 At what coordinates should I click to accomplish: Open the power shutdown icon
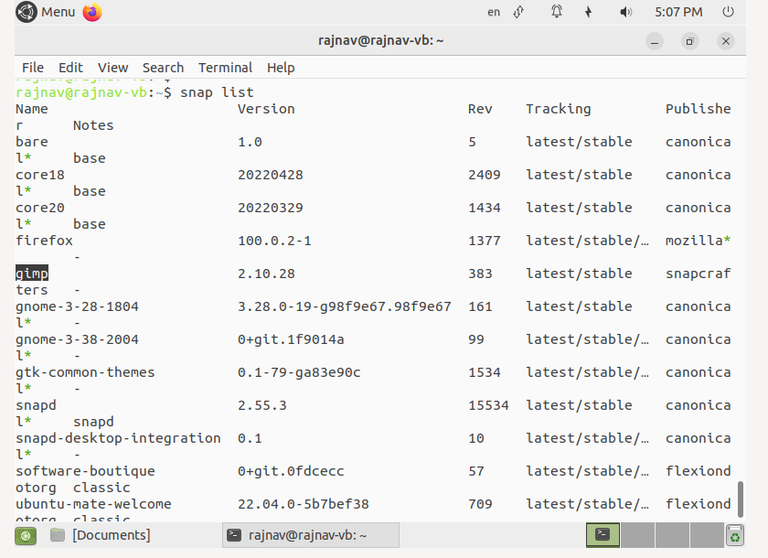(x=728, y=12)
